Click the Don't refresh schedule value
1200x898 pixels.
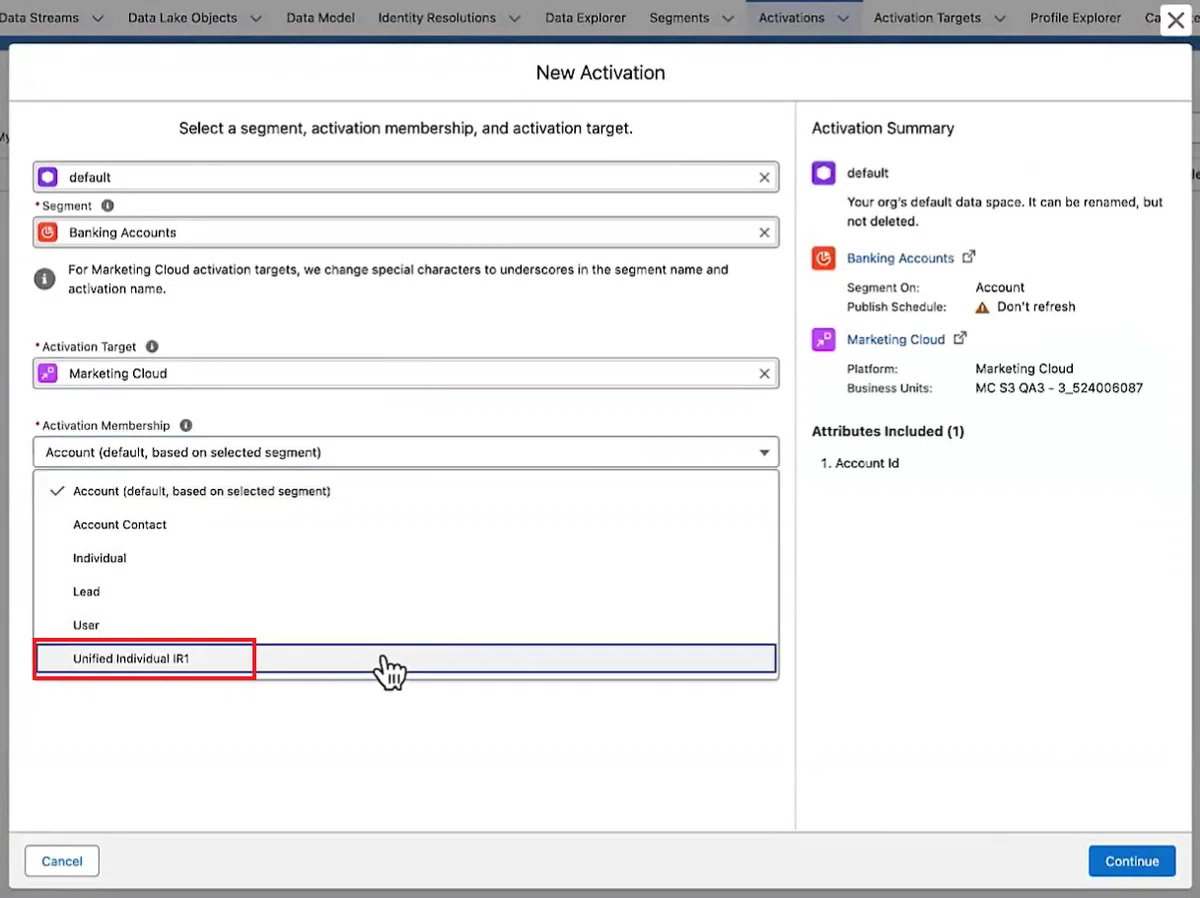[1036, 307]
